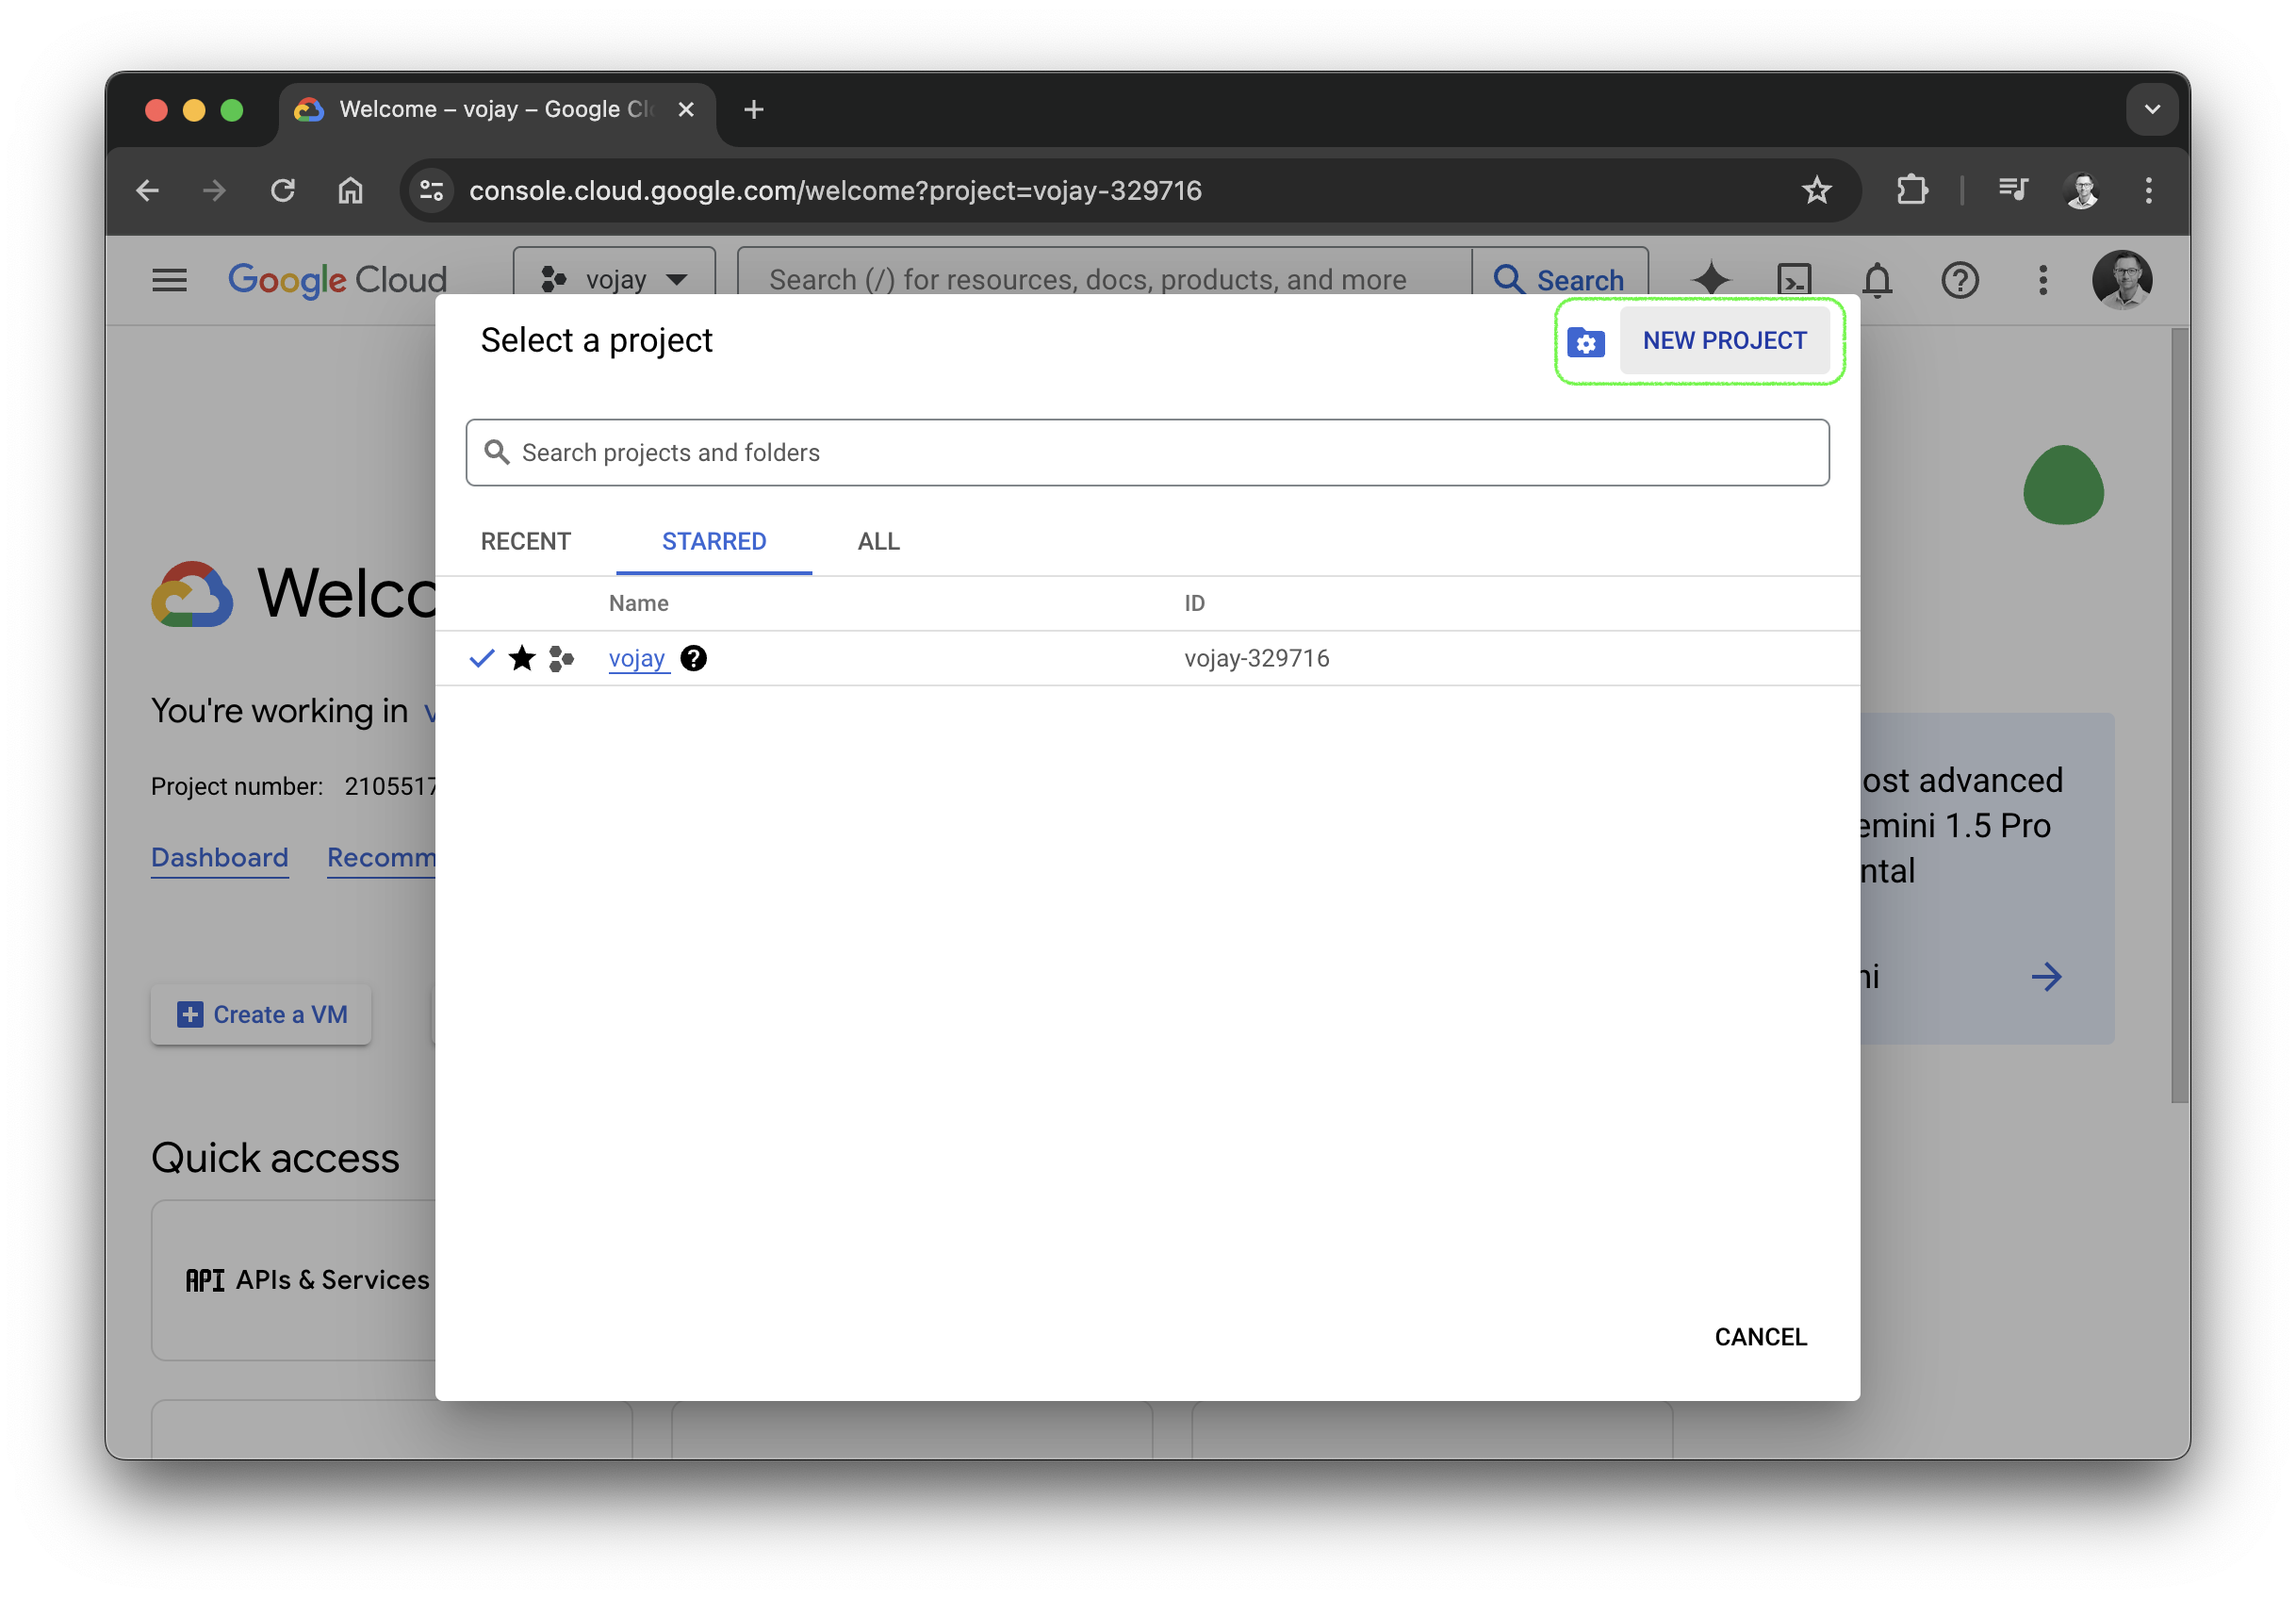
Task: Click the manage resources folder-gear icon
Action: point(1585,342)
